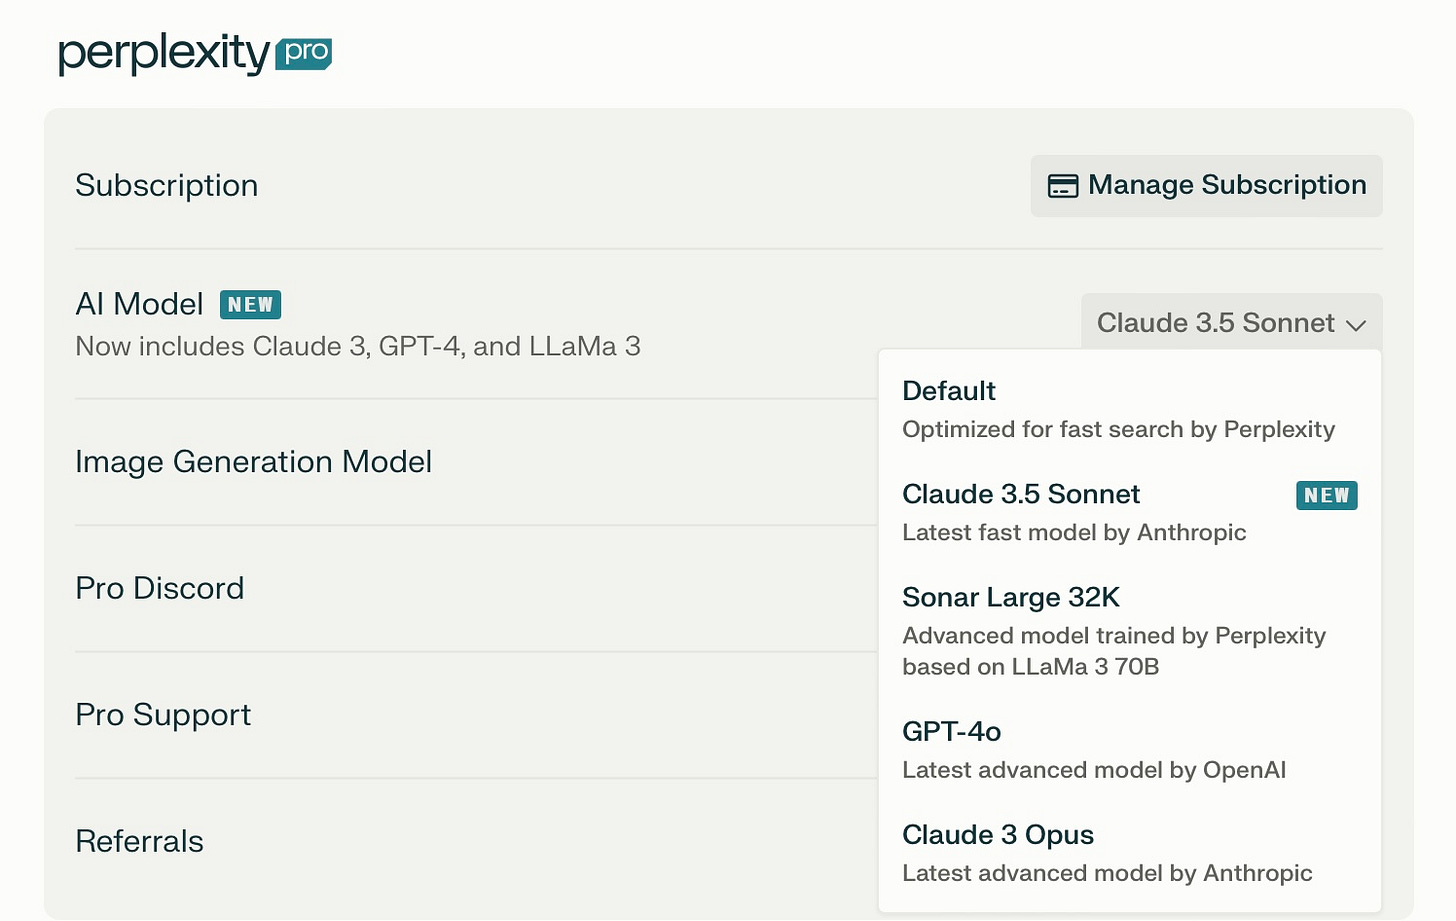Expand the Claude 3.5 Sonnet model dropdown
The height and width of the screenshot is (921, 1456).
[1231, 322]
